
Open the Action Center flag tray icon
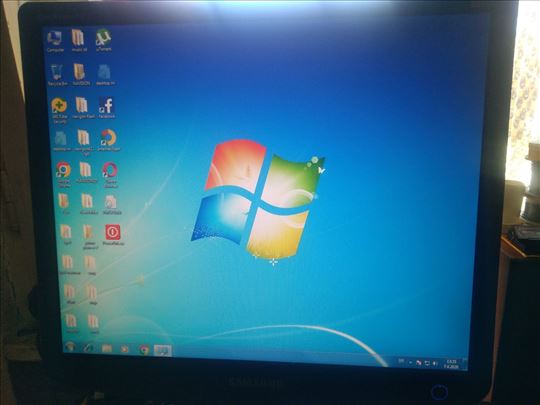point(419,362)
